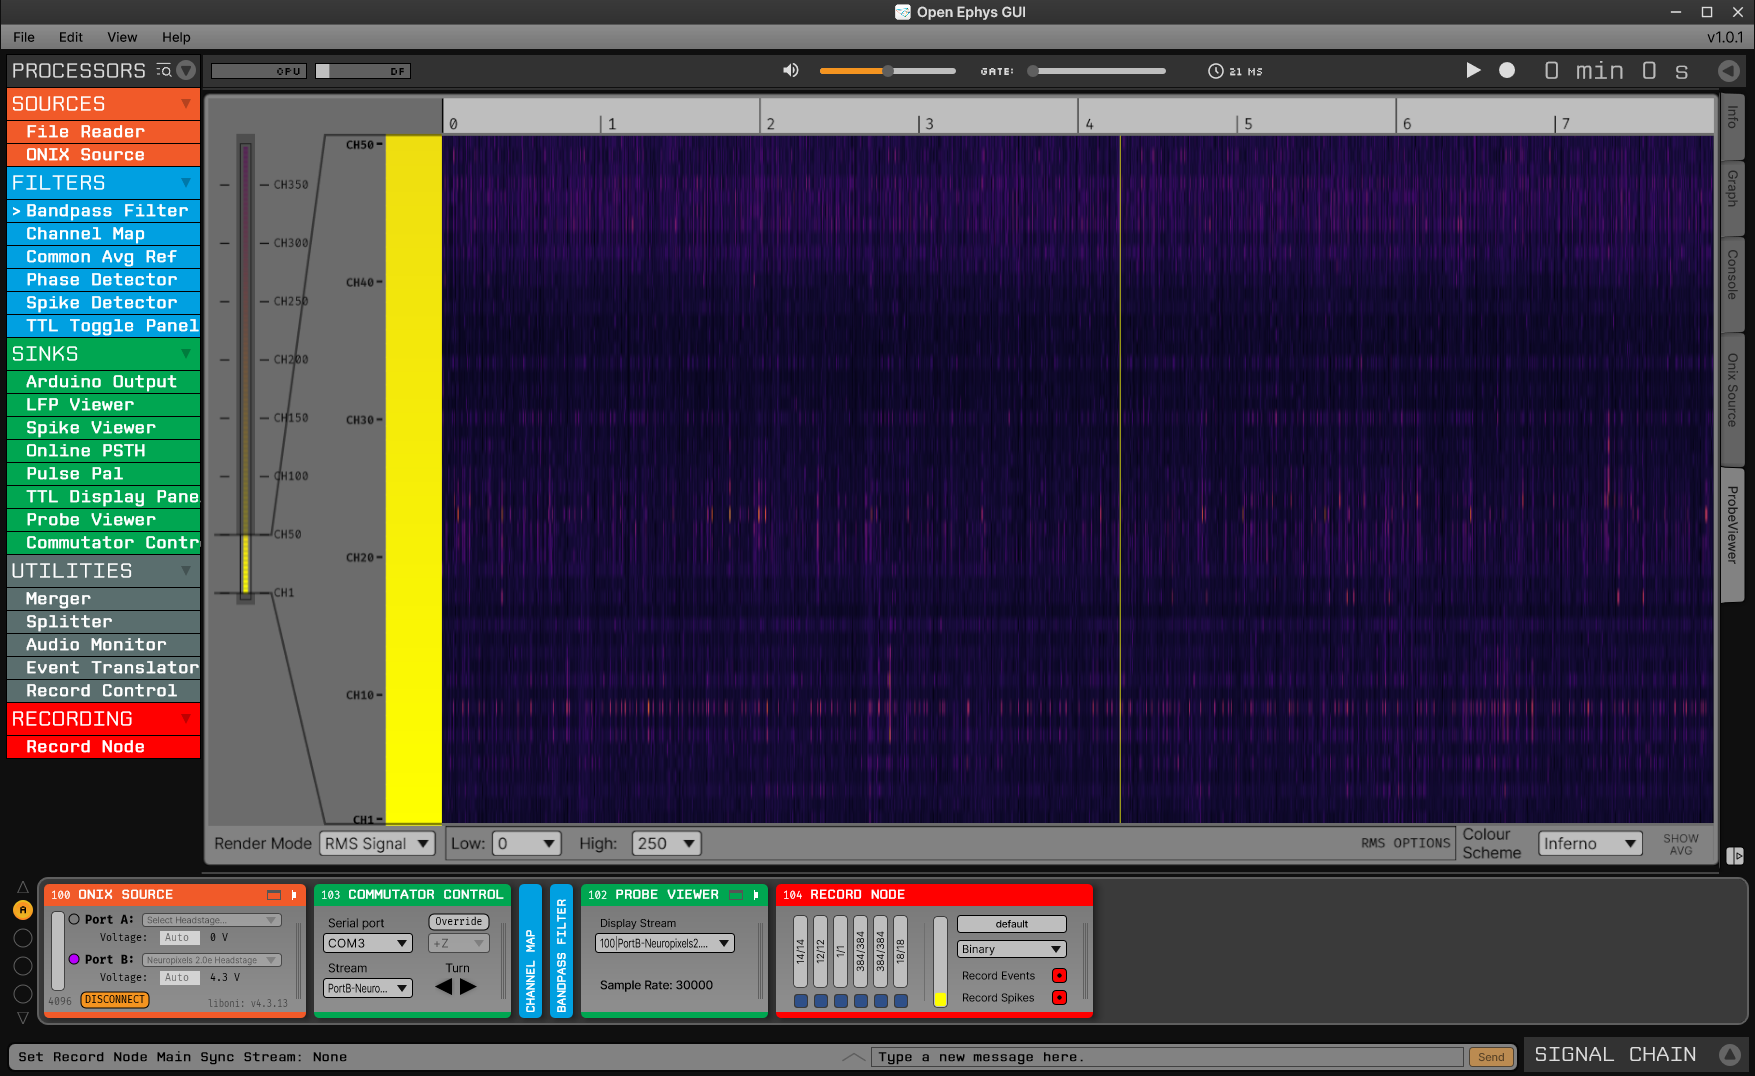
Task: Toggle SHOW AVG in the probe viewer
Action: coord(1680,843)
